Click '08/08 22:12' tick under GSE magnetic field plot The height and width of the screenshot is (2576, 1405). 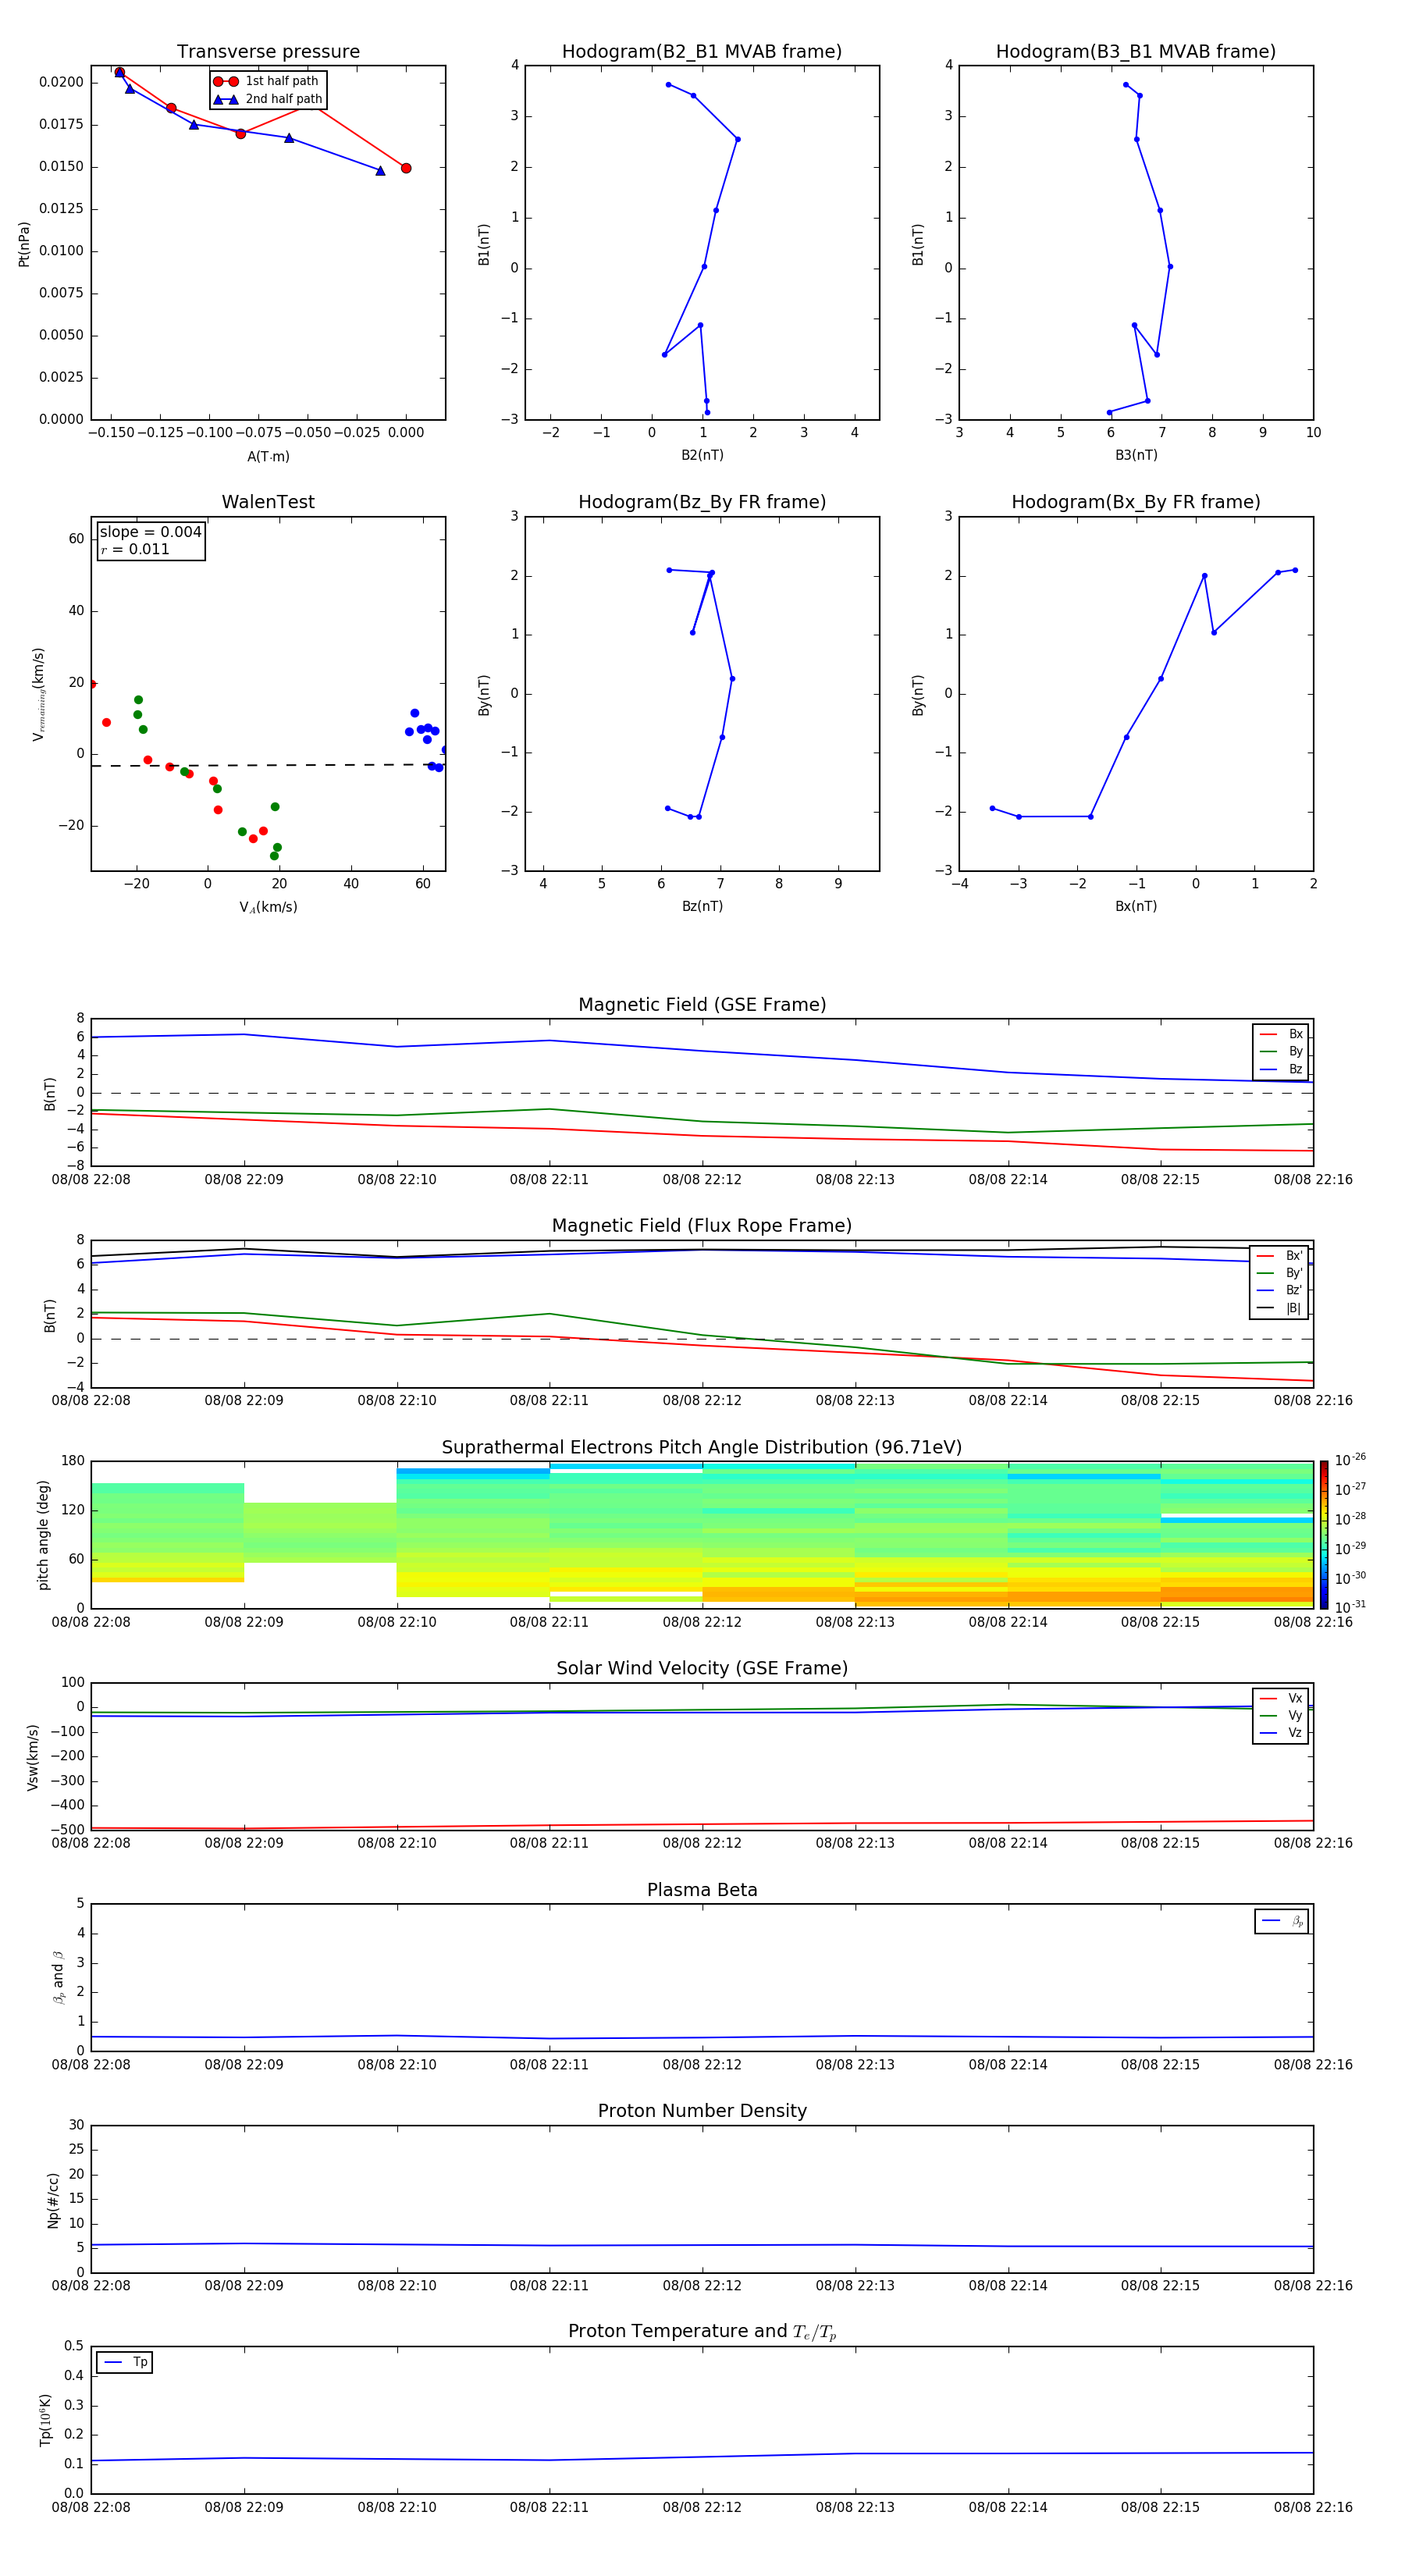pos(702,1180)
